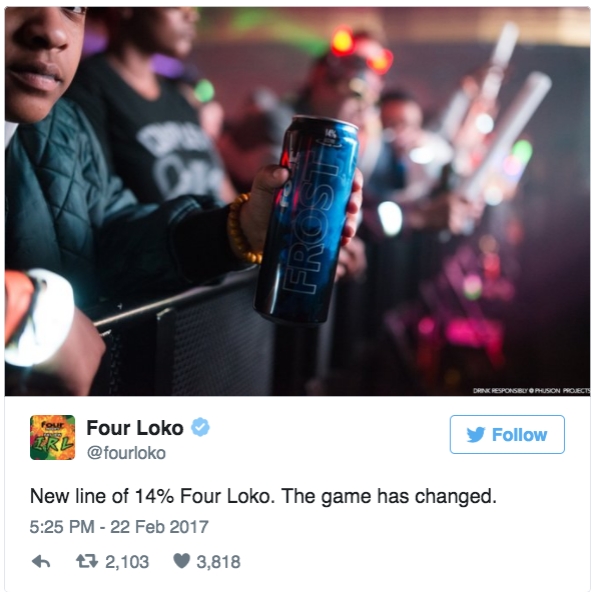Image resolution: width=600 pixels, height=592 pixels.
Task: Like the tweet with the heart icon
Action: (x=181, y=561)
